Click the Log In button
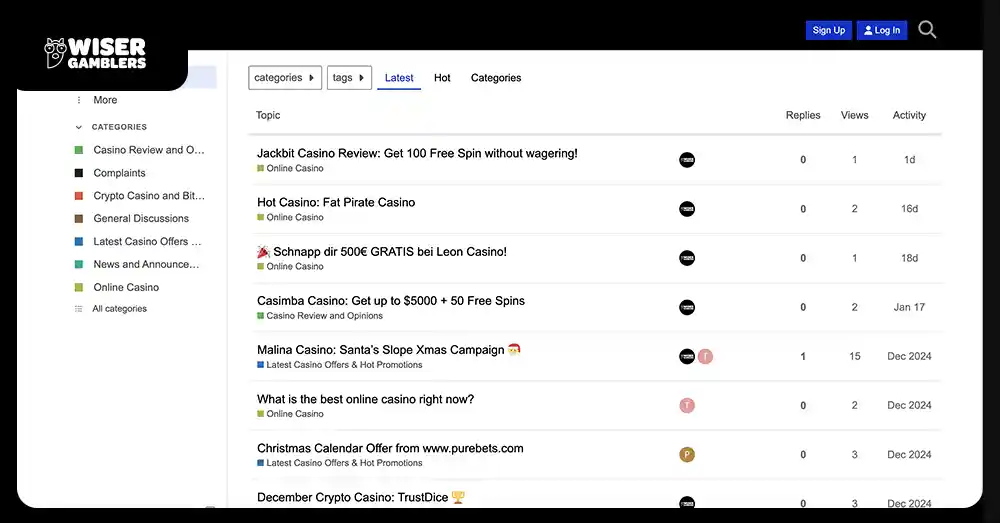Screen dimensions: 1000x523 tap(881, 30)
